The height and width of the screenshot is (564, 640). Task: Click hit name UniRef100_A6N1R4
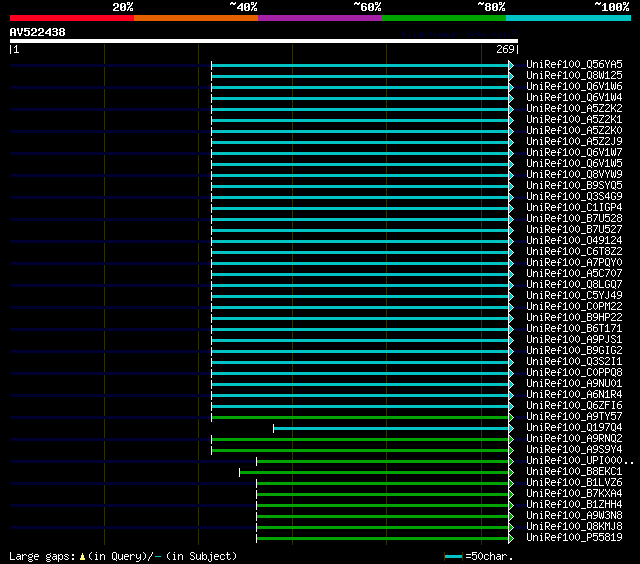point(574,395)
